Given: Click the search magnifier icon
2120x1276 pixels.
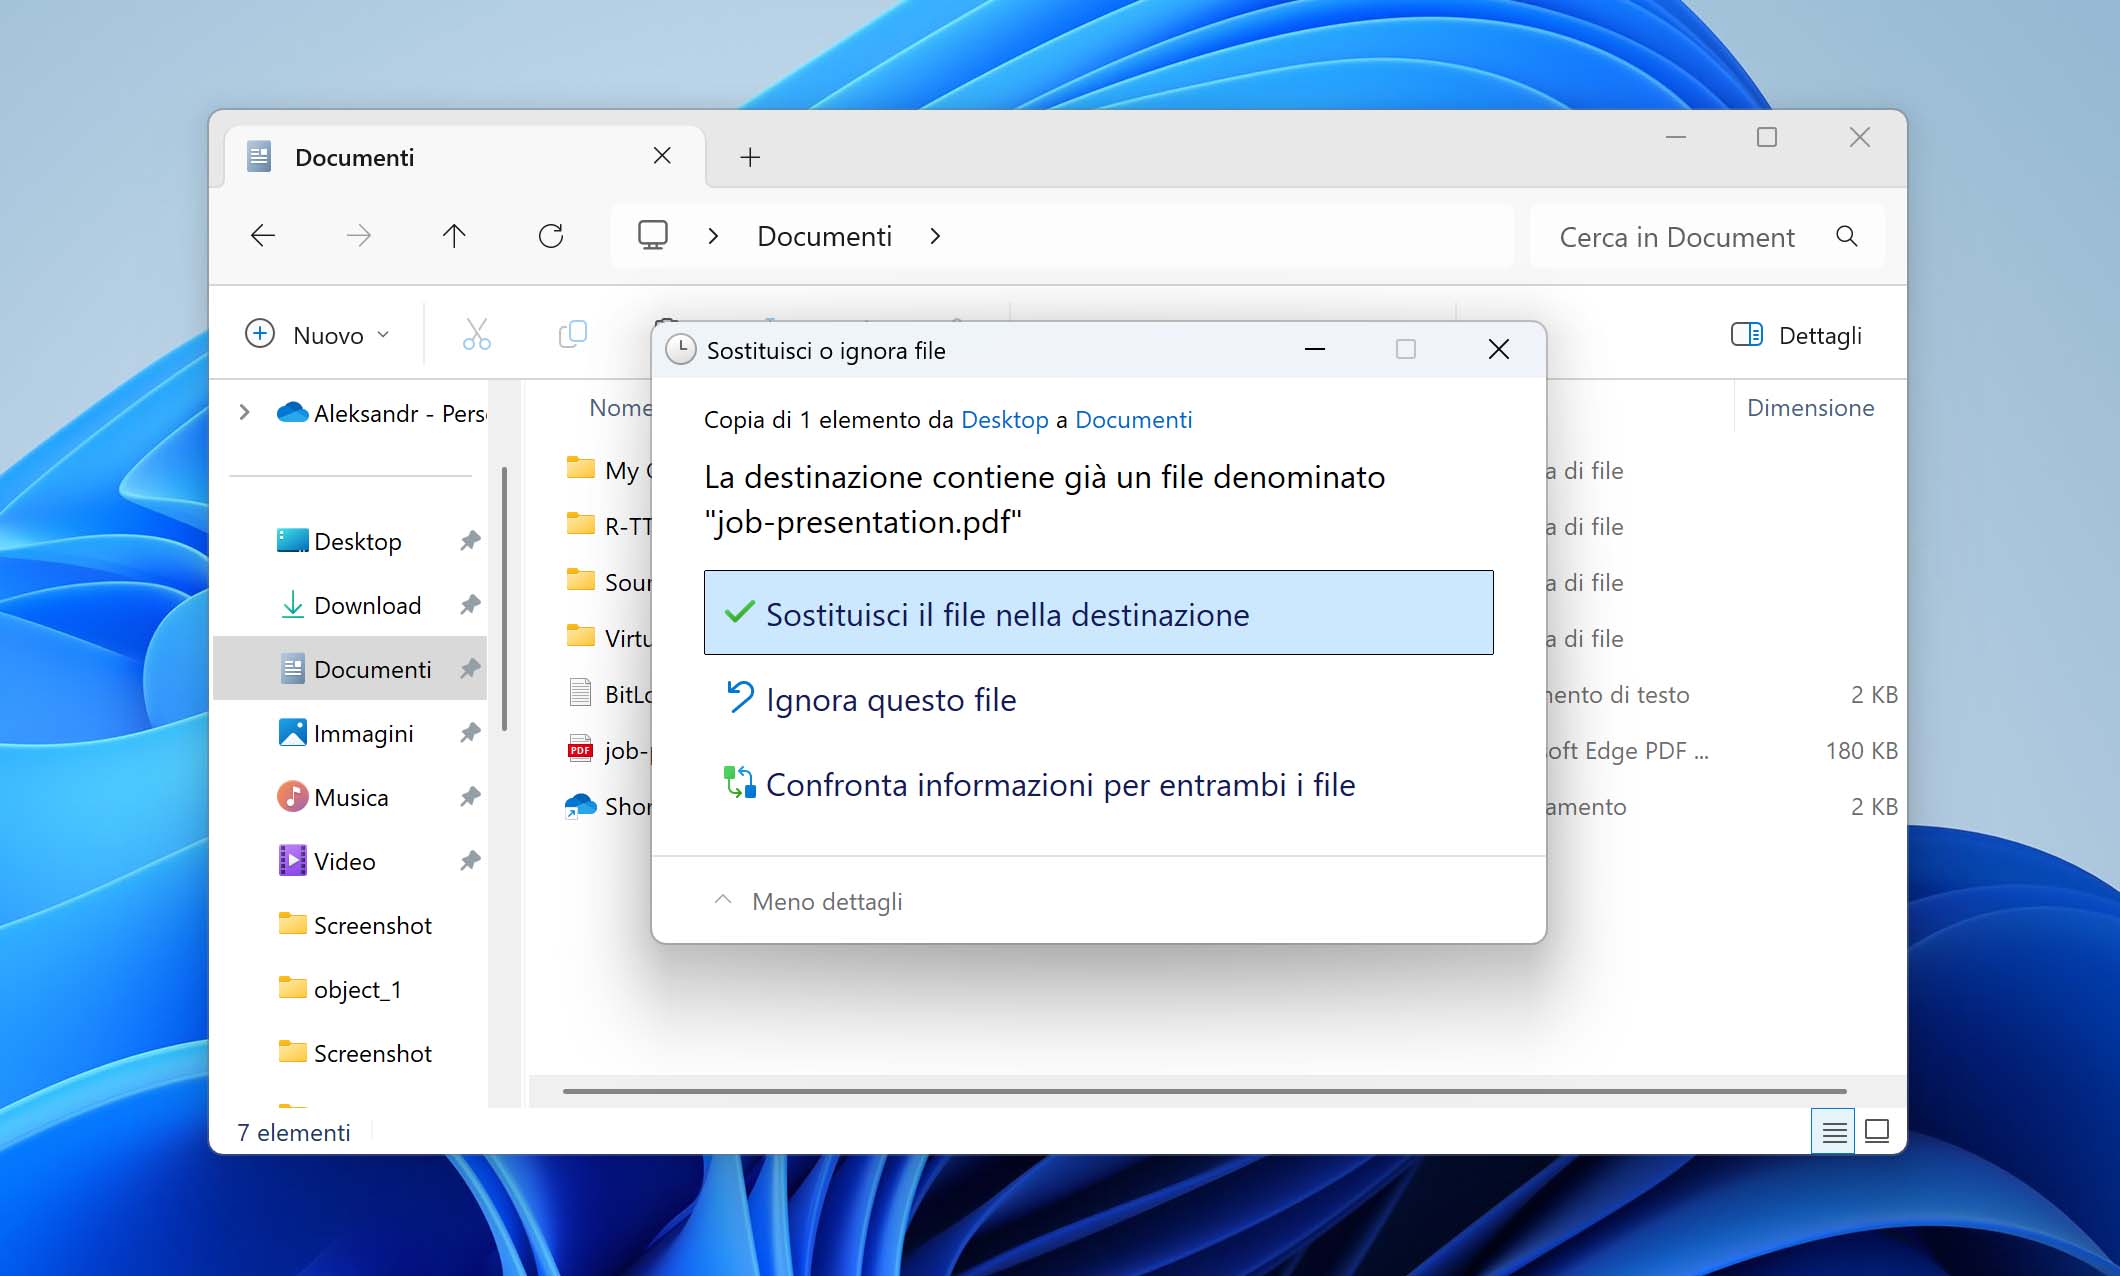Looking at the screenshot, I should pos(1847,236).
